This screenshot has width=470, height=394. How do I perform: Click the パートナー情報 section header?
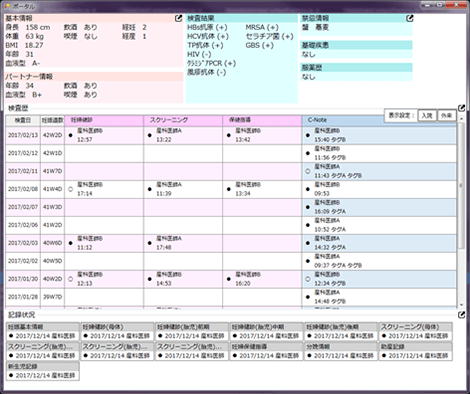tap(94, 77)
